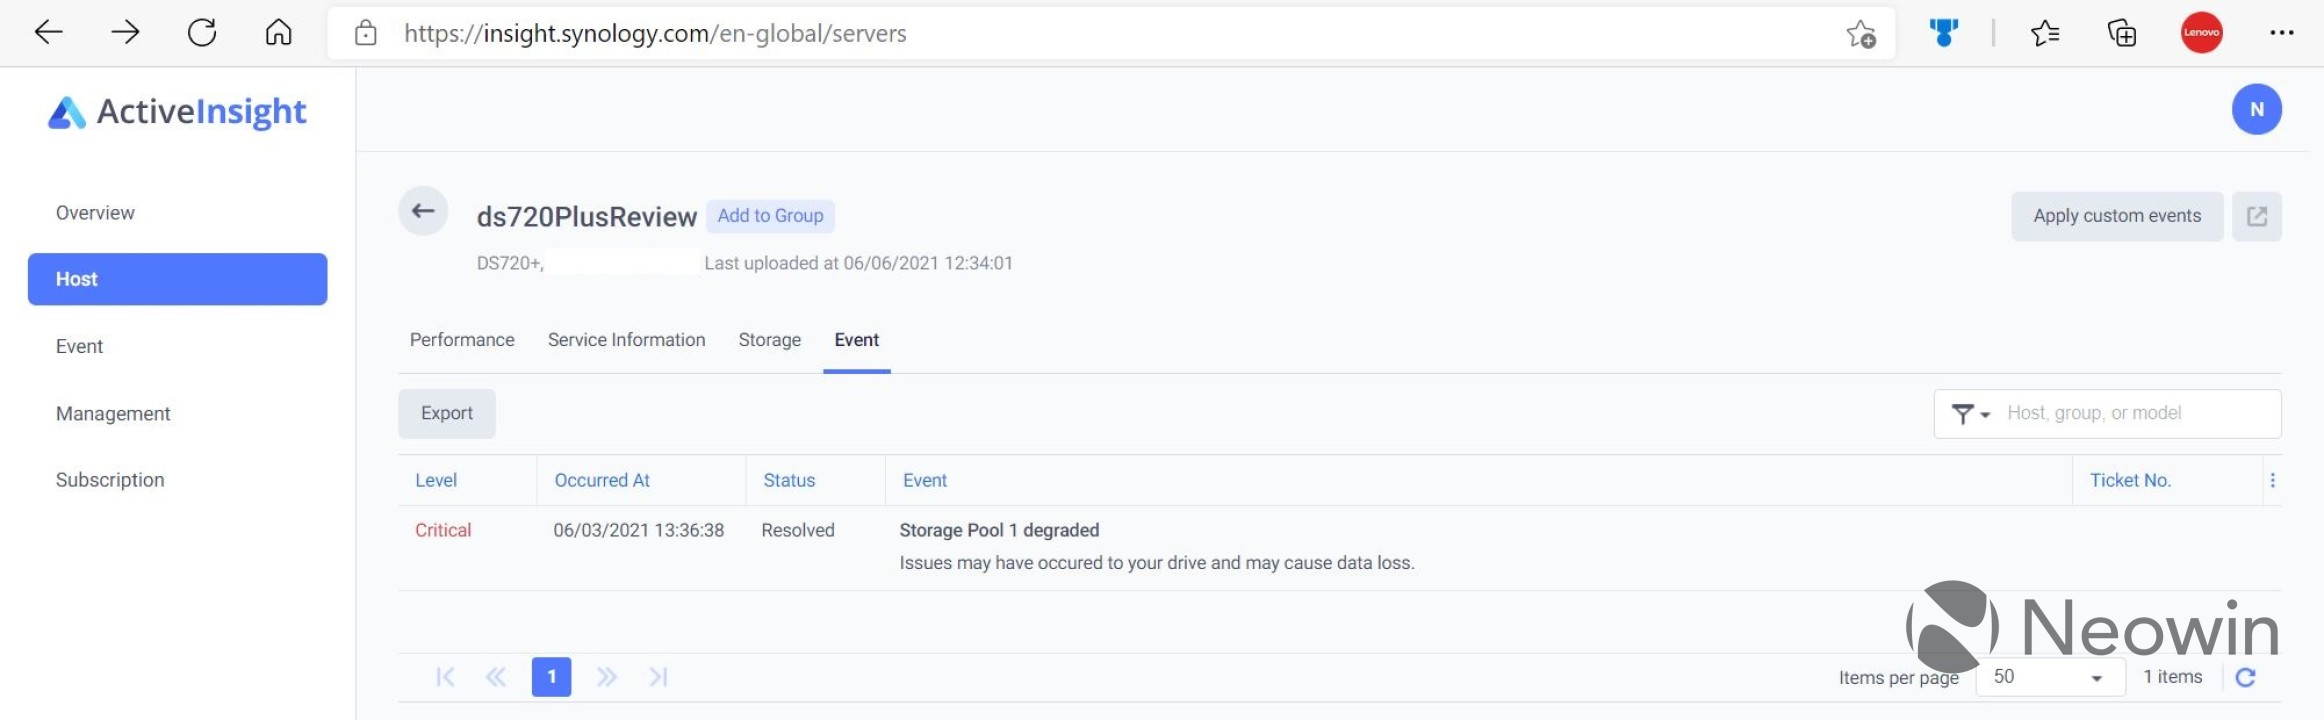Viewport: 2324px width, 720px height.
Task: Open the column options three-dot menu
Action: 2272,480
